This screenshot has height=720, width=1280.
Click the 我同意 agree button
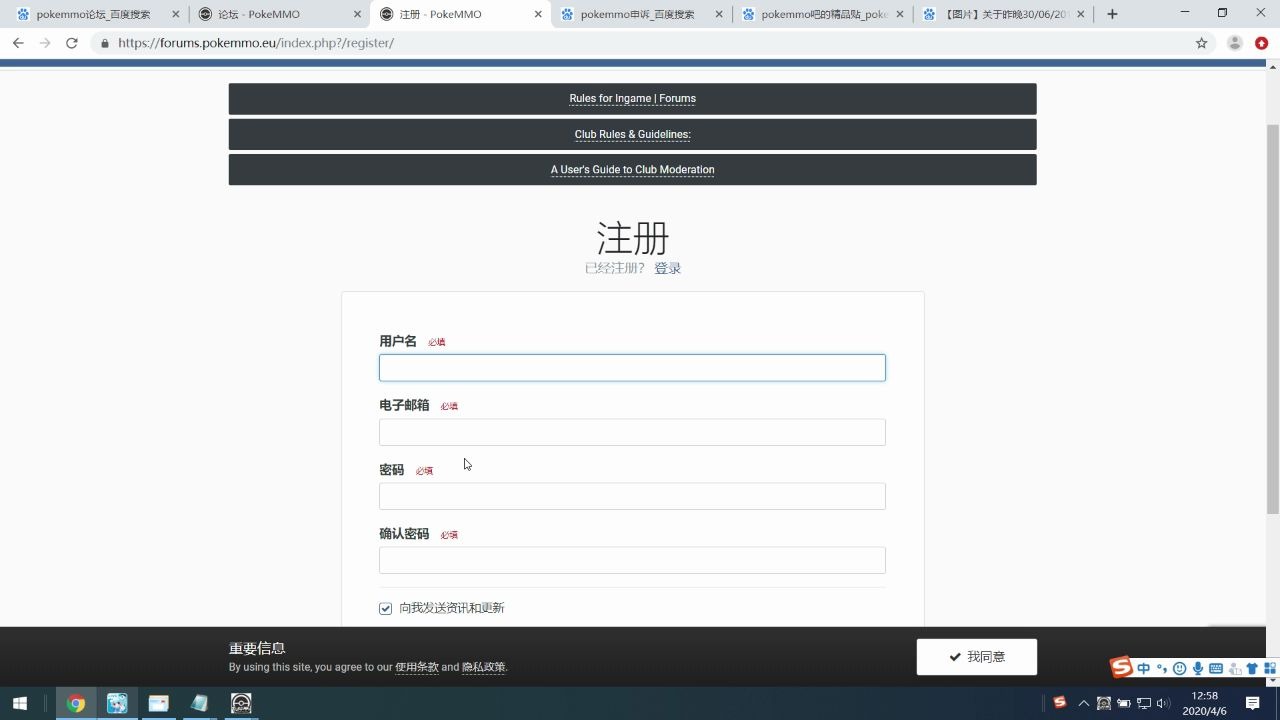click(x=976, y=657)
